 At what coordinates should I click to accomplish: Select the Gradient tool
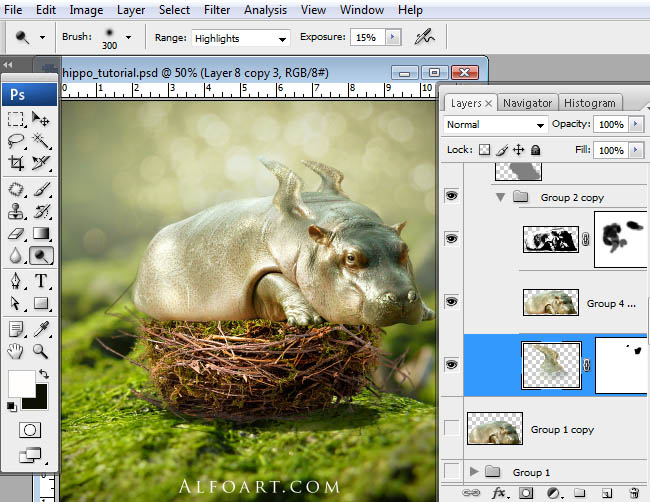(x=41, y=233)
